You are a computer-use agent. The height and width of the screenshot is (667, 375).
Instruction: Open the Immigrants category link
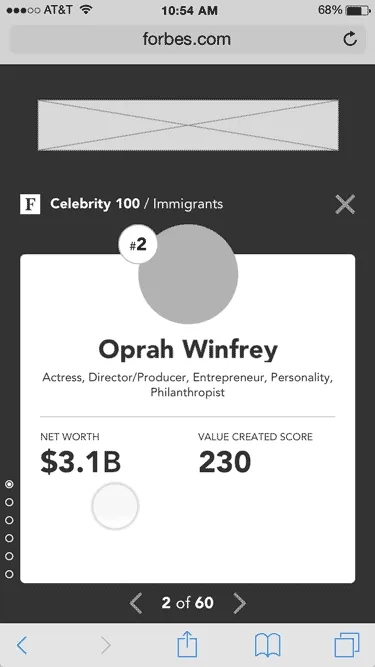[188, 204]
